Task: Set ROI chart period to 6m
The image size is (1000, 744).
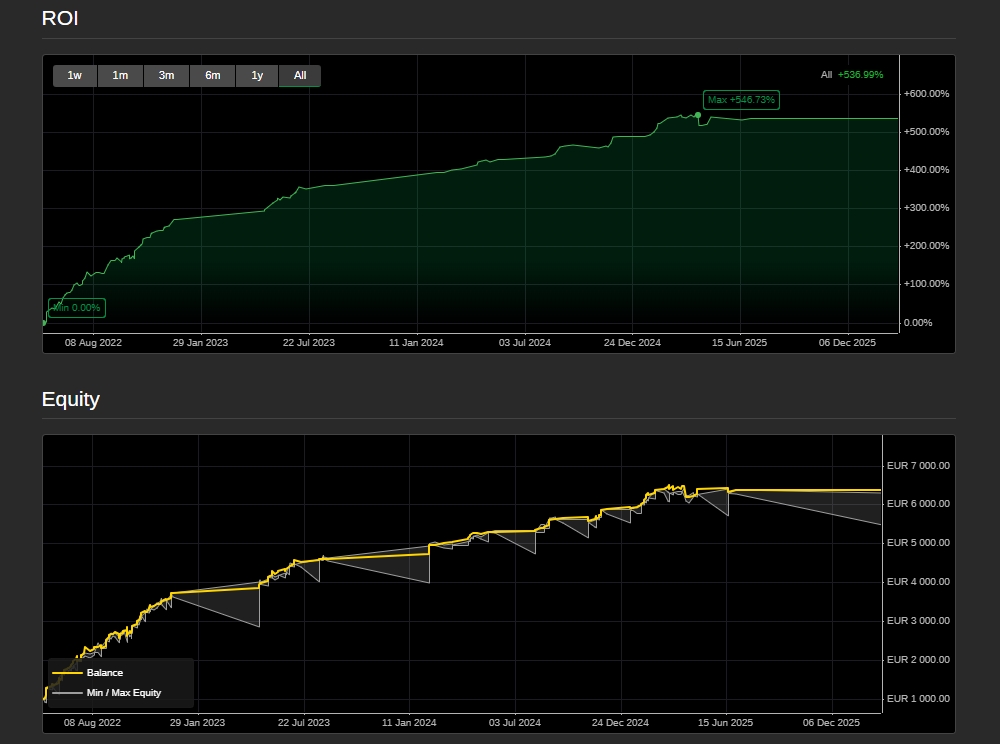Action: click(212, 76)
